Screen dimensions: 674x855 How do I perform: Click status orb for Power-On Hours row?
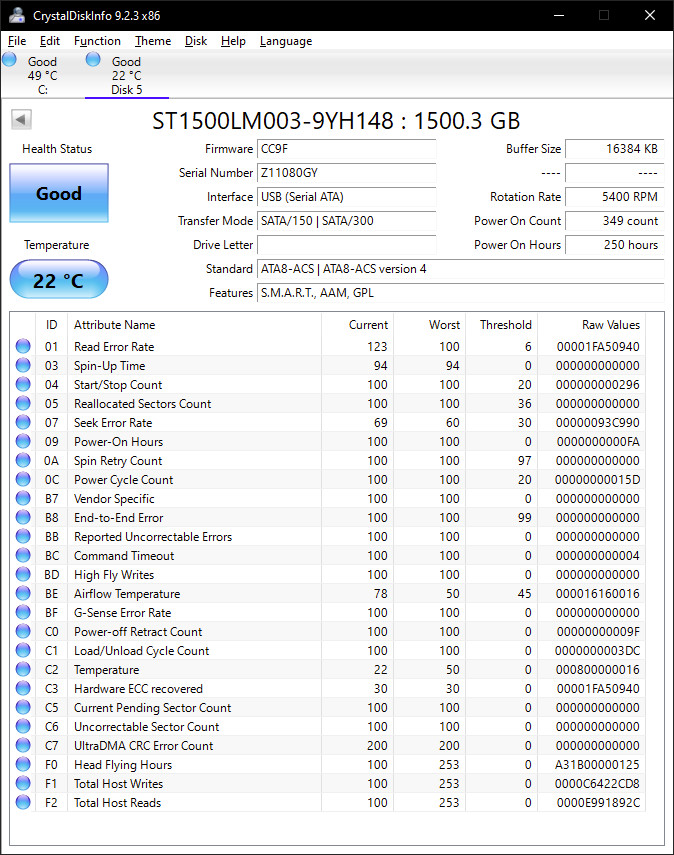tap(23, 441)
